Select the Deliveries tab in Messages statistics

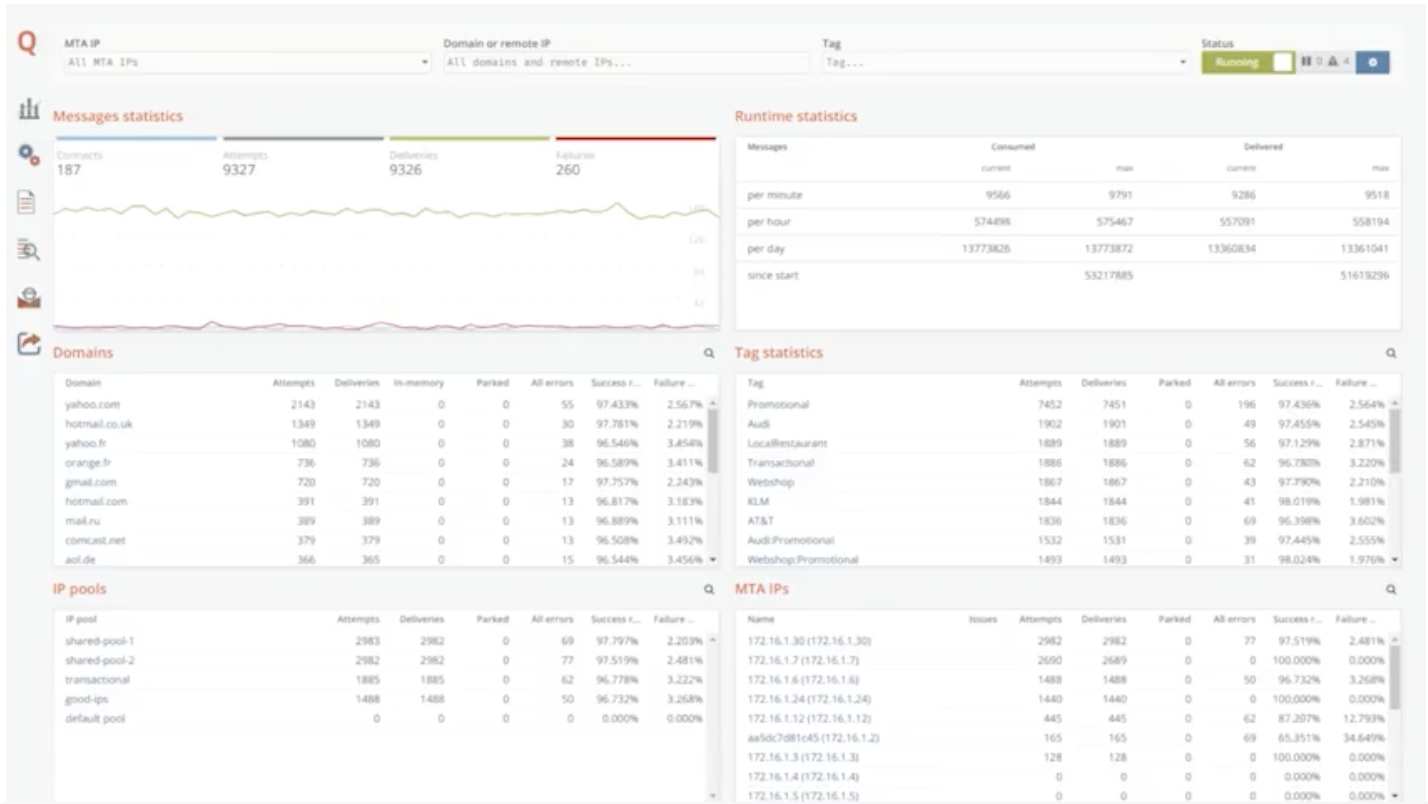[x=468, y=163]
